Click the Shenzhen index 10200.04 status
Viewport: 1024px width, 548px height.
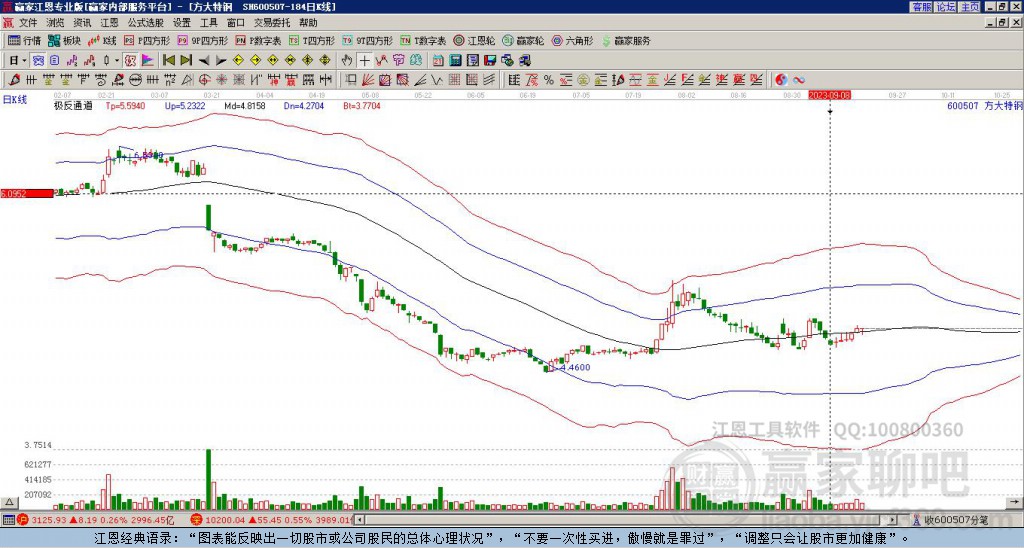coord(273,520)
